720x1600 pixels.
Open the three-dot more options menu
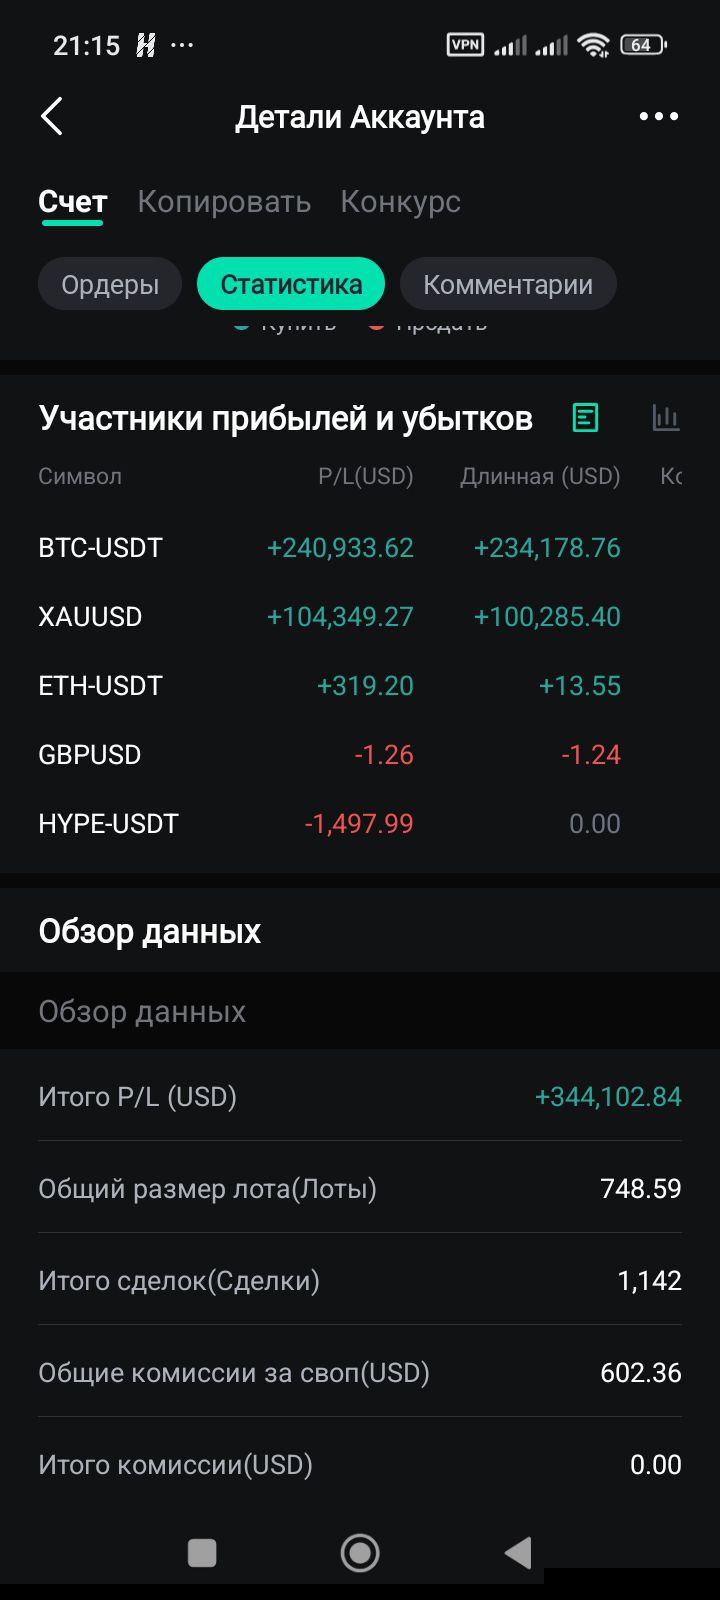click(x=658, y=117)
